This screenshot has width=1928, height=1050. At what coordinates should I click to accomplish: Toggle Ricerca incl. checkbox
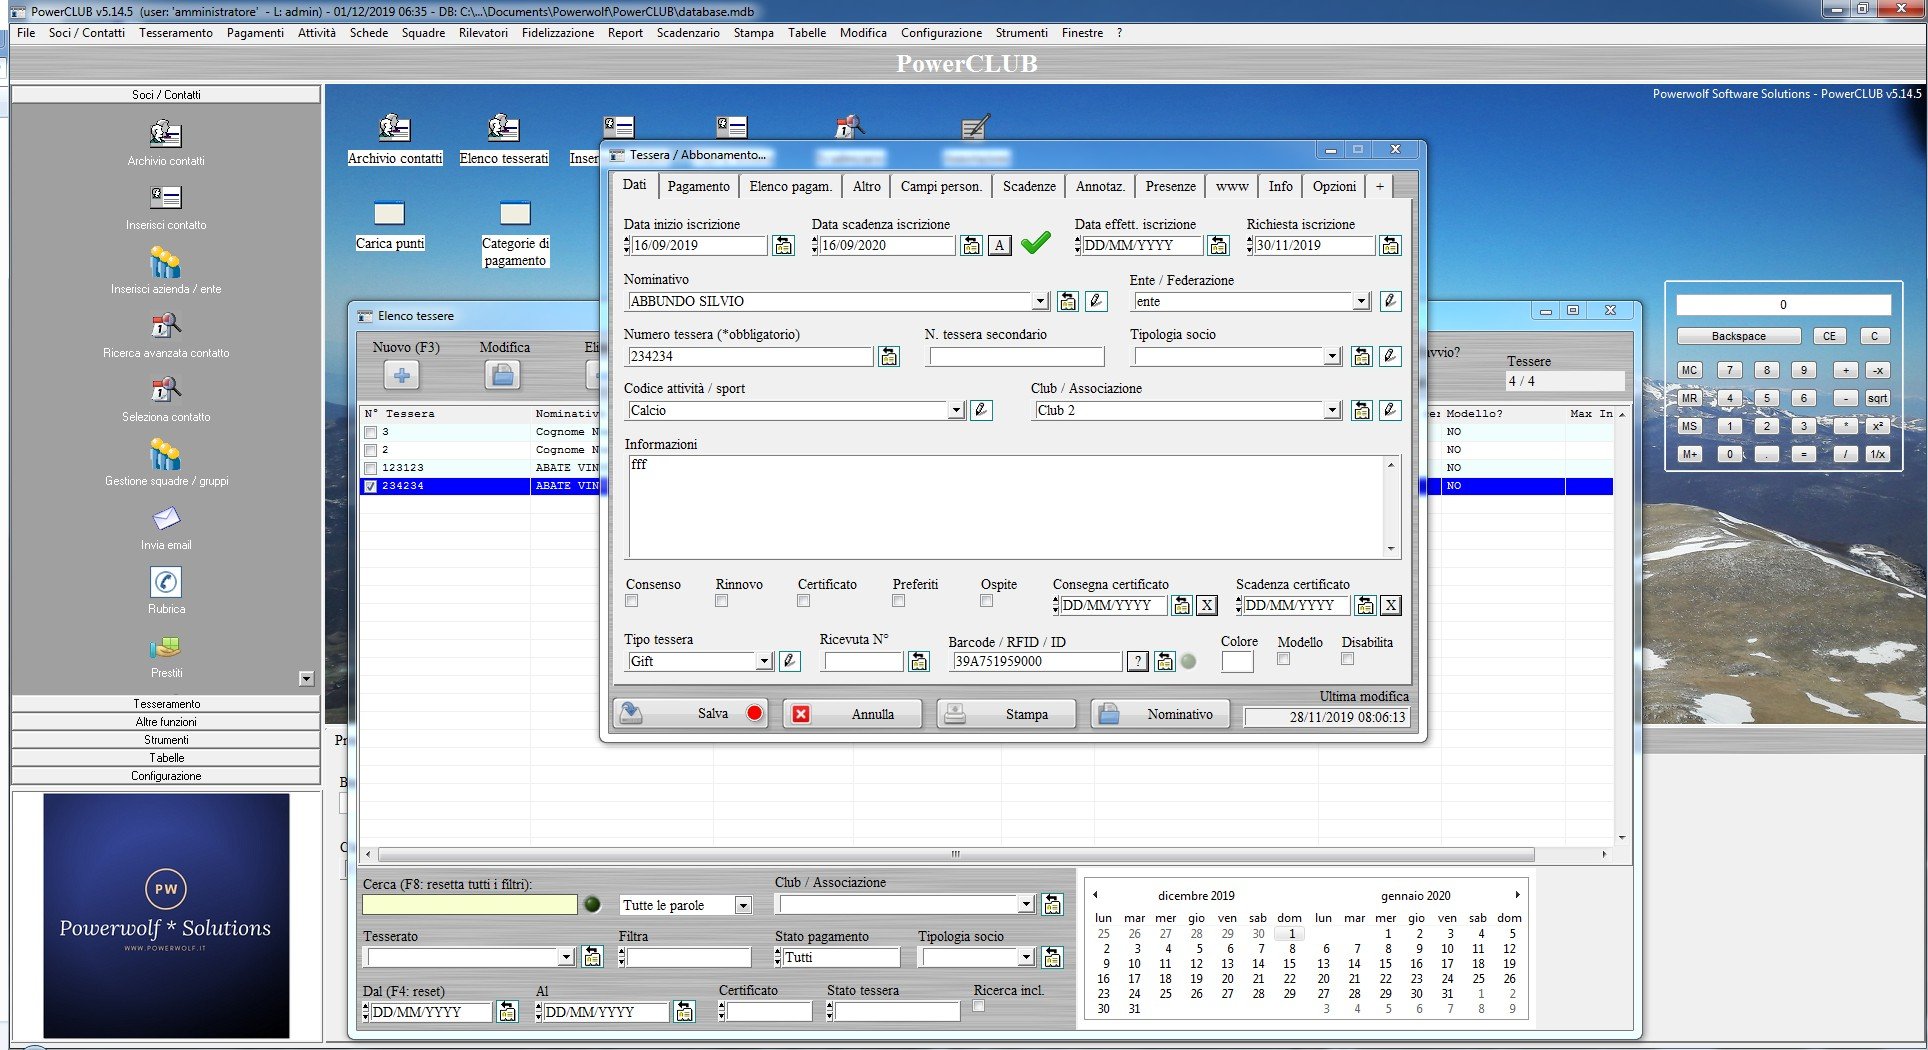coord(978,1006)
